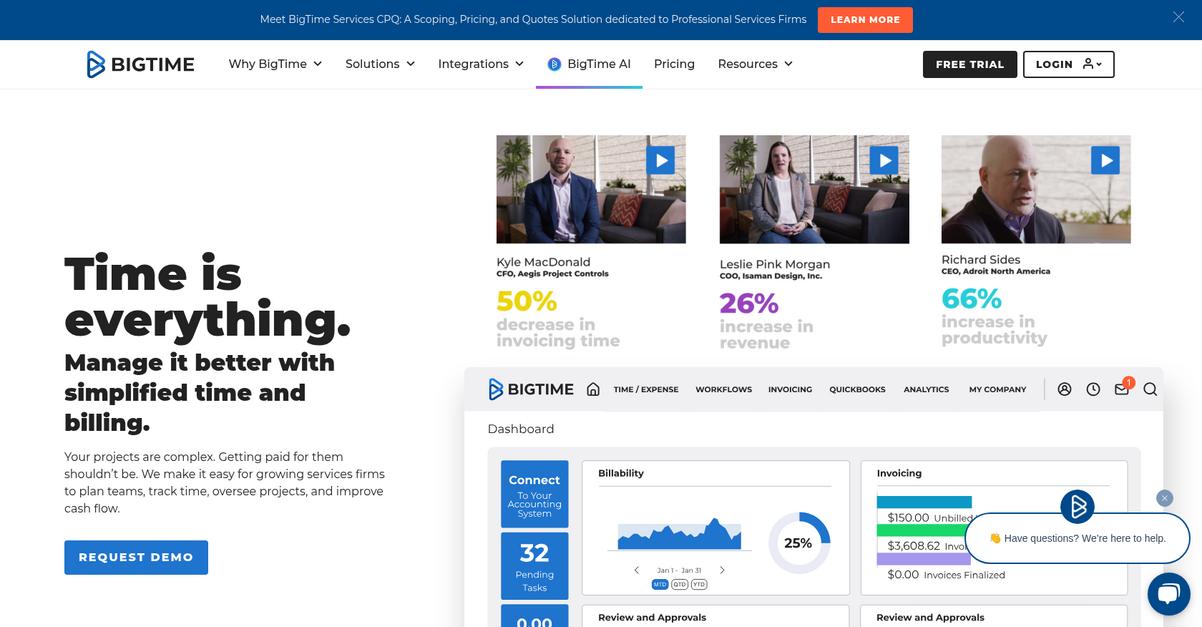This screenshot has height=627, width=1202.
Task: Click the dashboard clock timer icon
Action: 1093,389
